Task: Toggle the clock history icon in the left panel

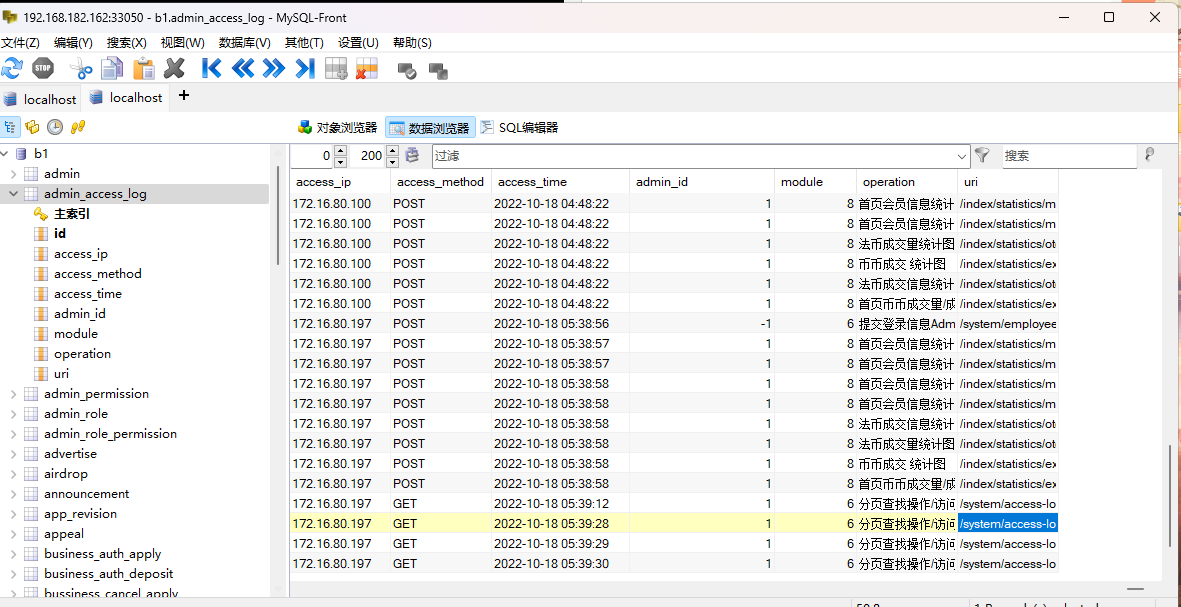Action: coord(55,127)
